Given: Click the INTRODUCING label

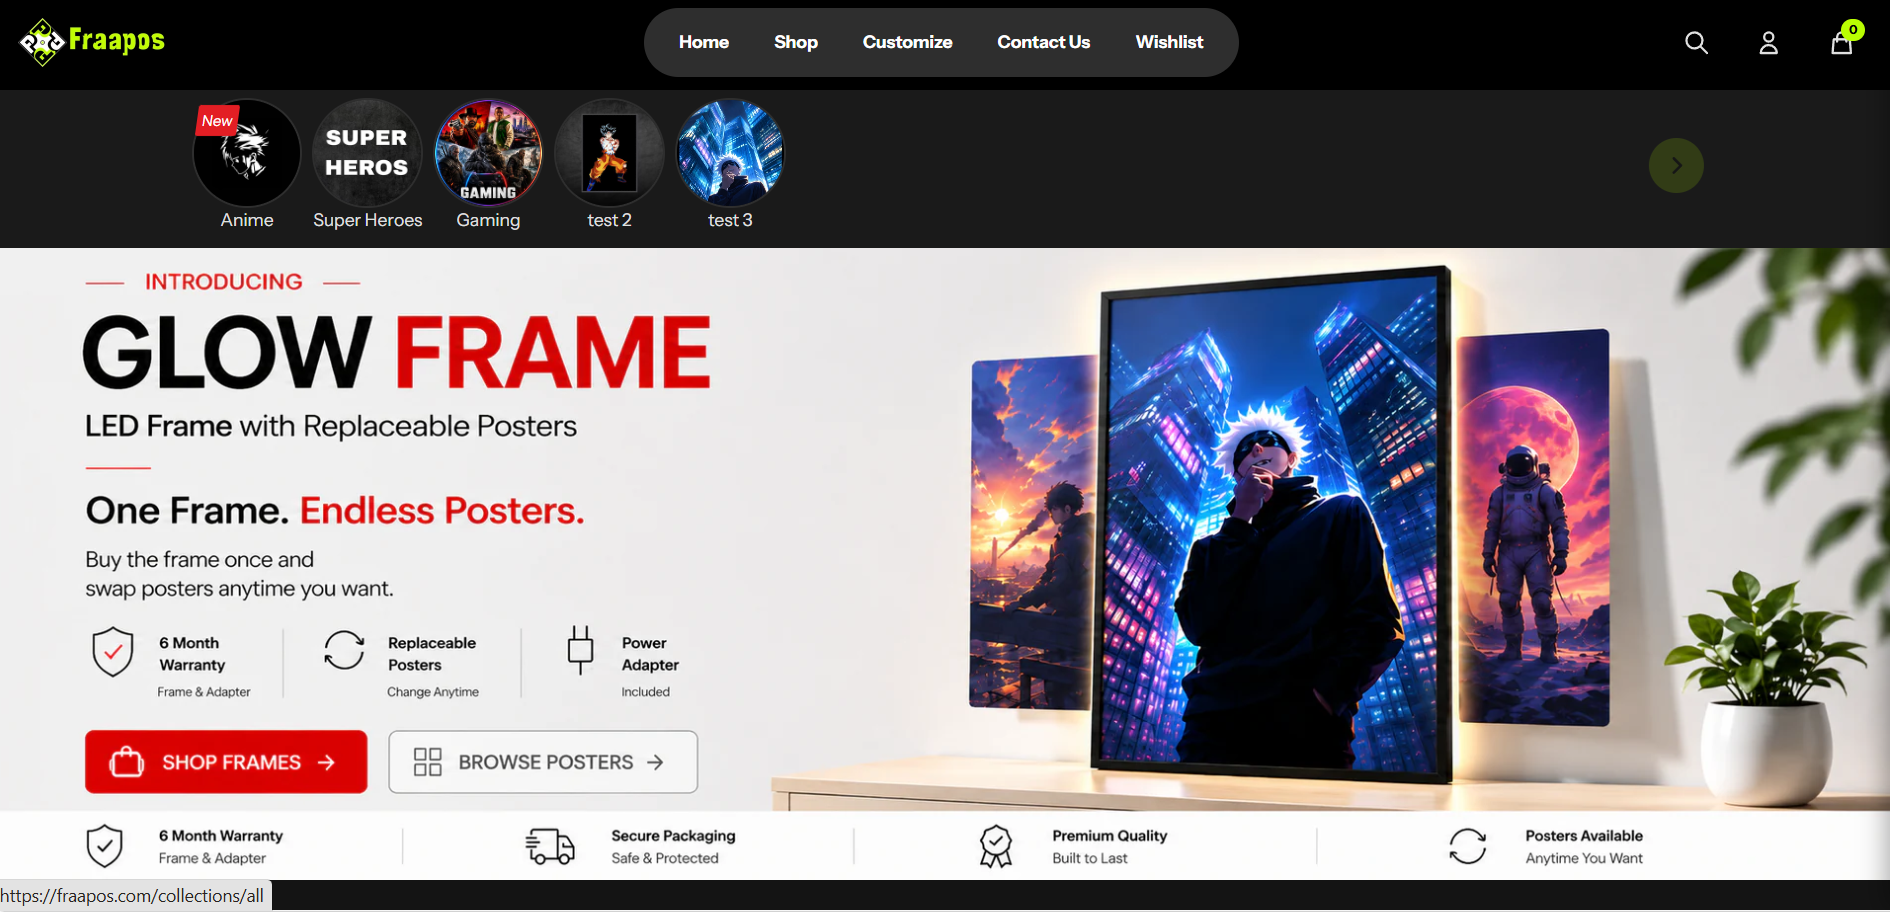Looking at the screenshot, I should (x=223, y=282).
